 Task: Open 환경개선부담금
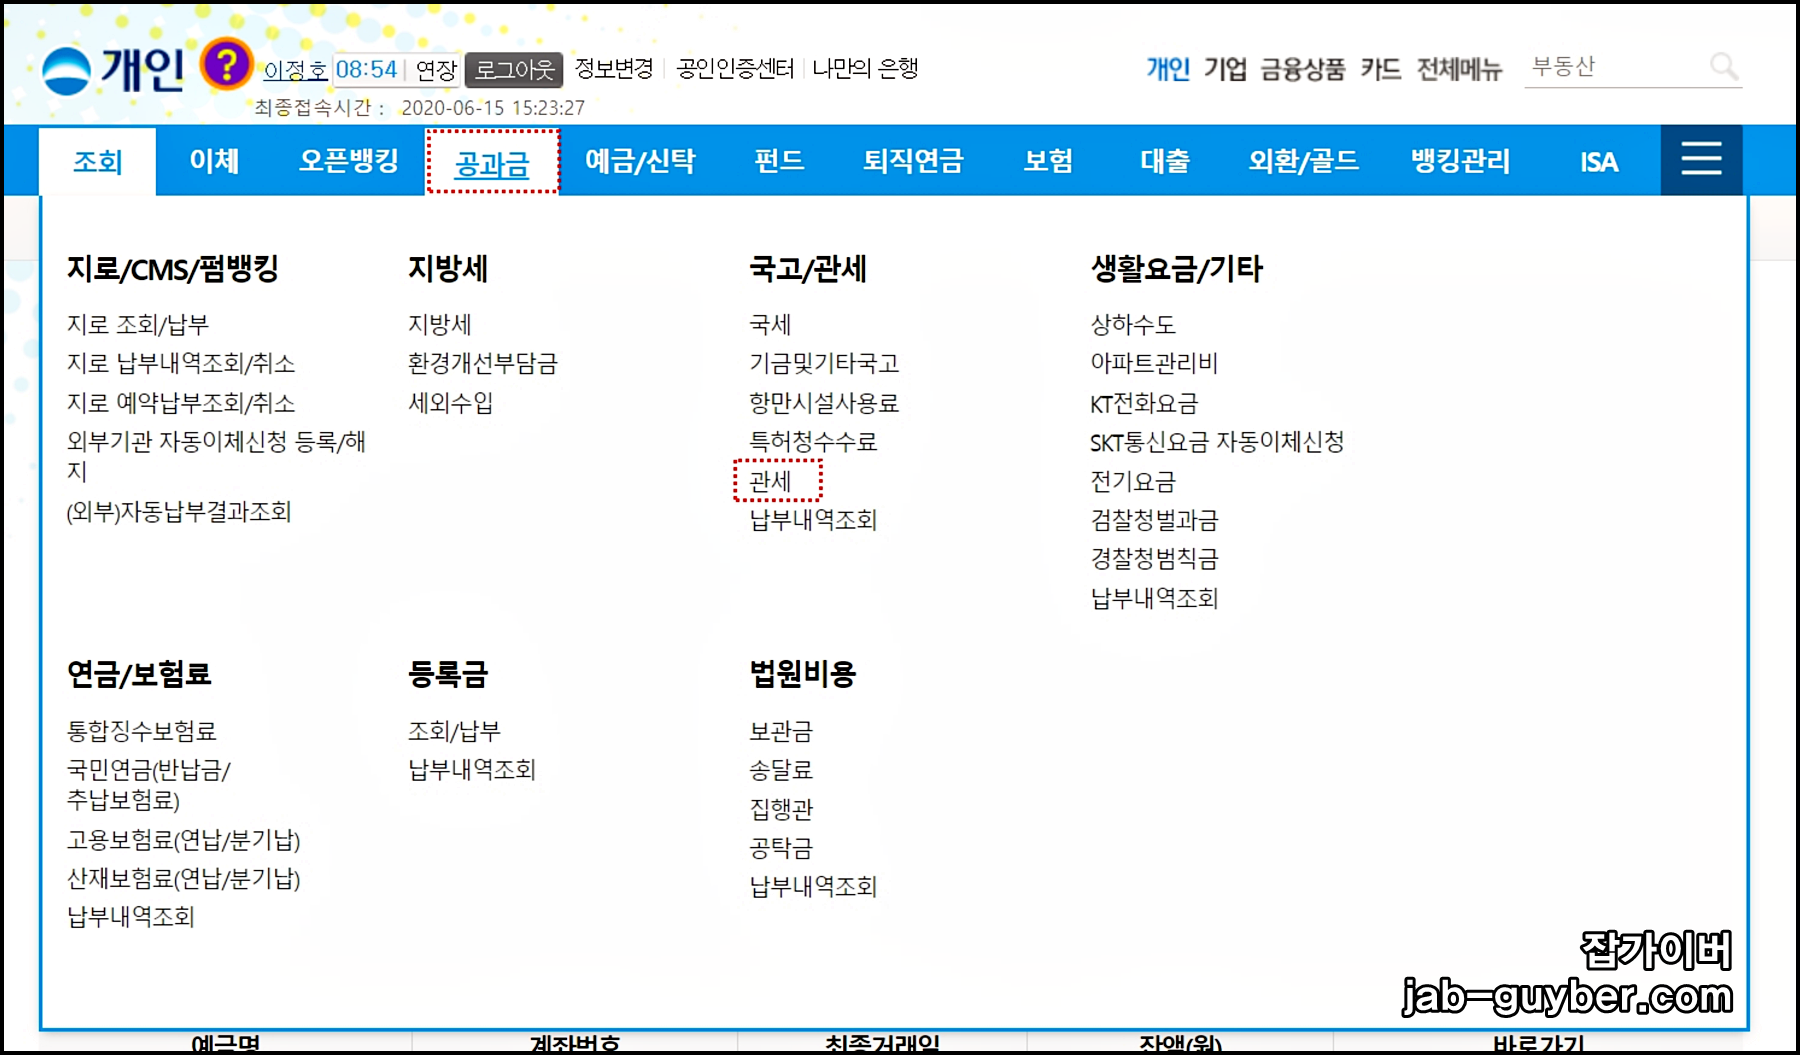(483, 363)
